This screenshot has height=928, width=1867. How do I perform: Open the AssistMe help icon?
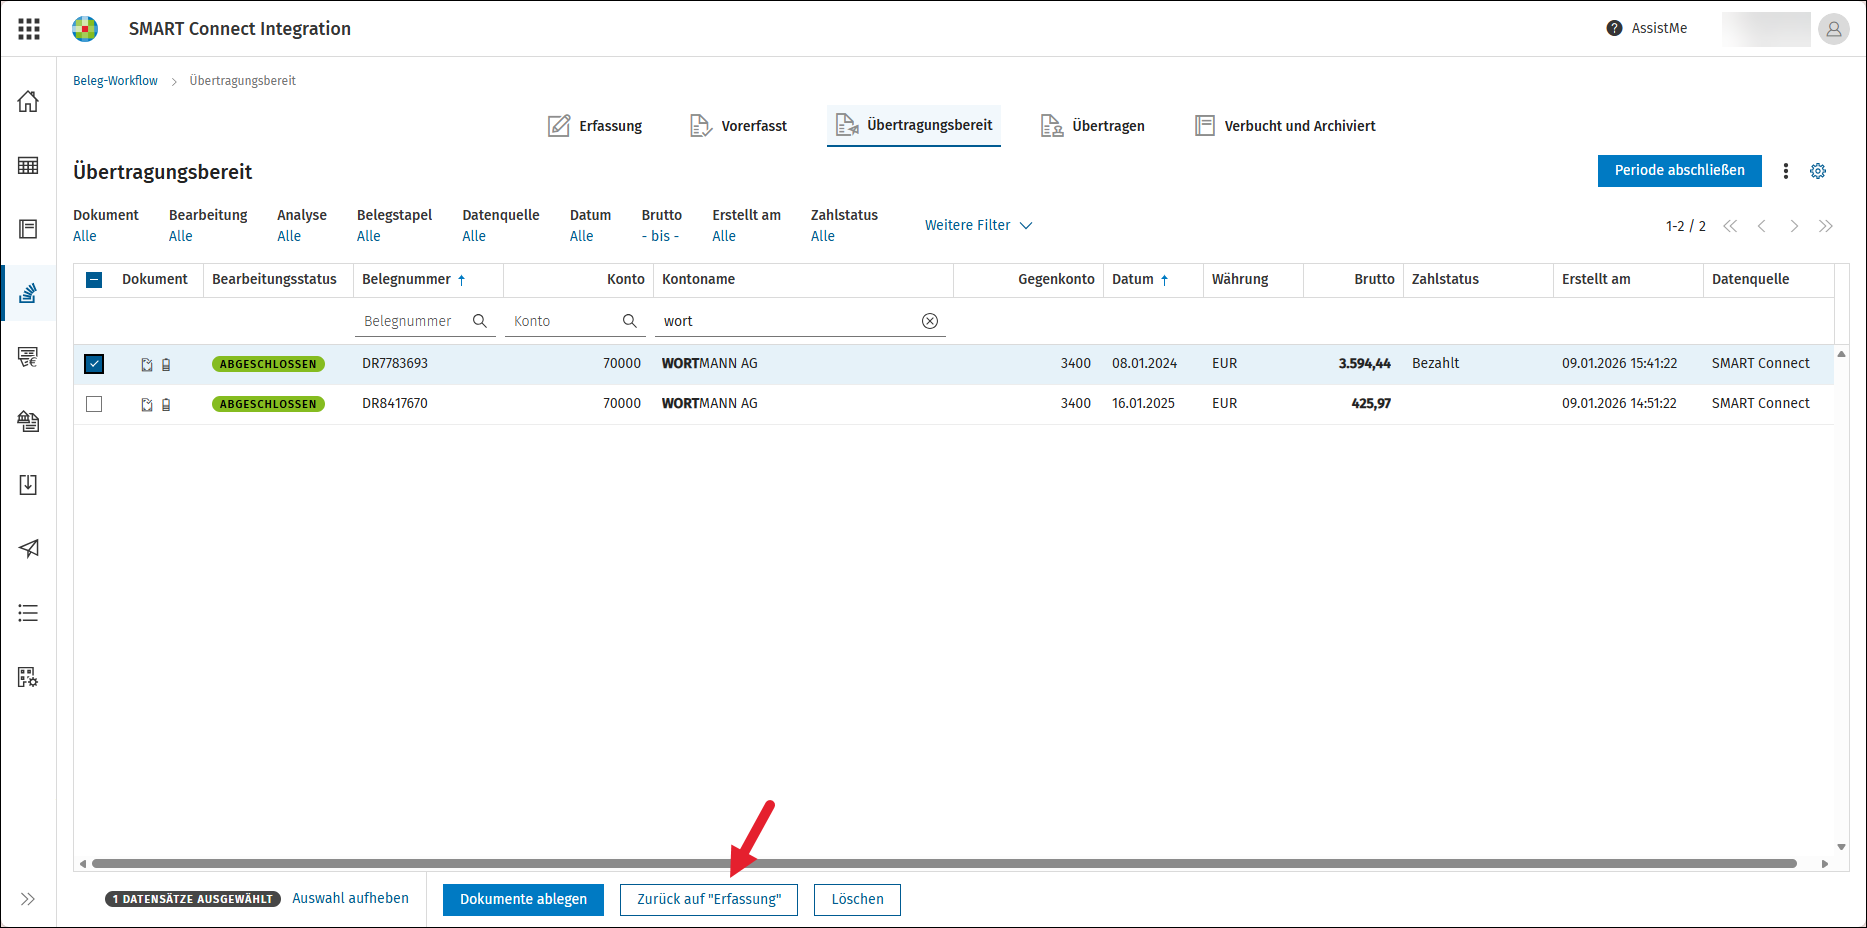pyautogui.click(x=1614, y=28)
